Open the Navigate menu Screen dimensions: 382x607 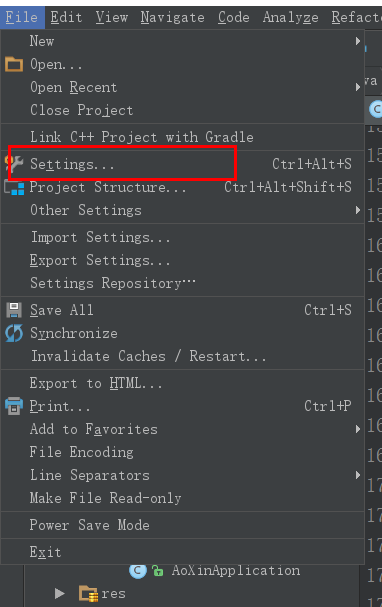point(172,17)
